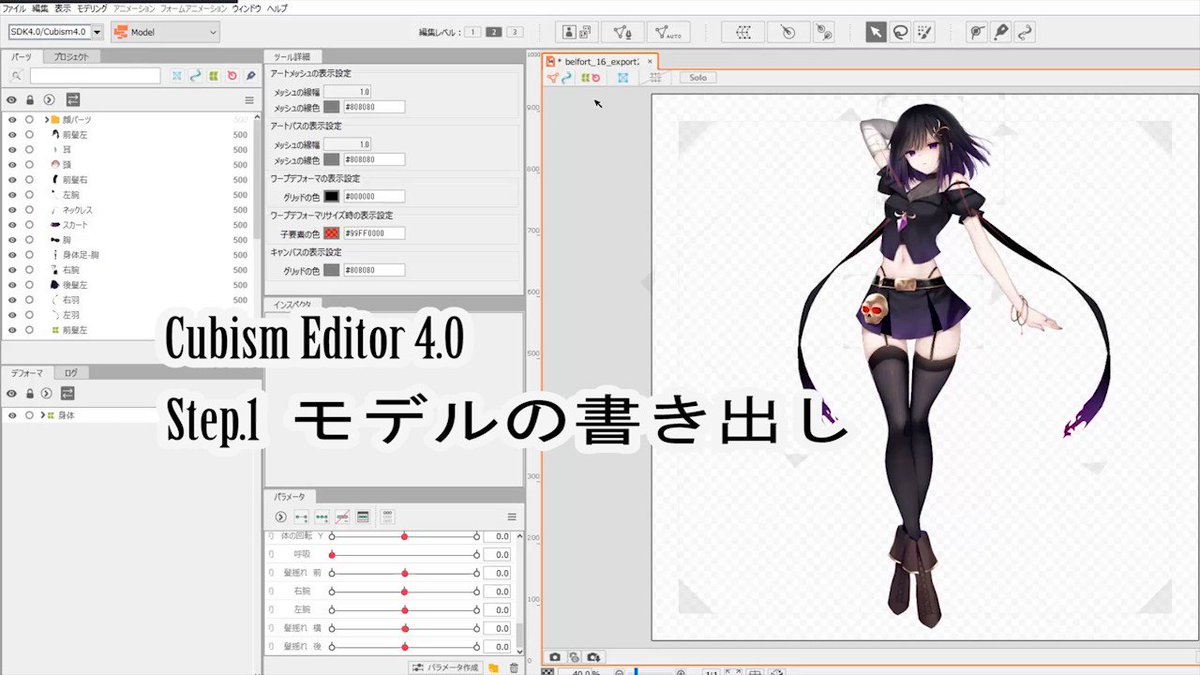Click the delete keys icon in Parameters
Screen dimensions: 1200x675
tap(342, 517)
